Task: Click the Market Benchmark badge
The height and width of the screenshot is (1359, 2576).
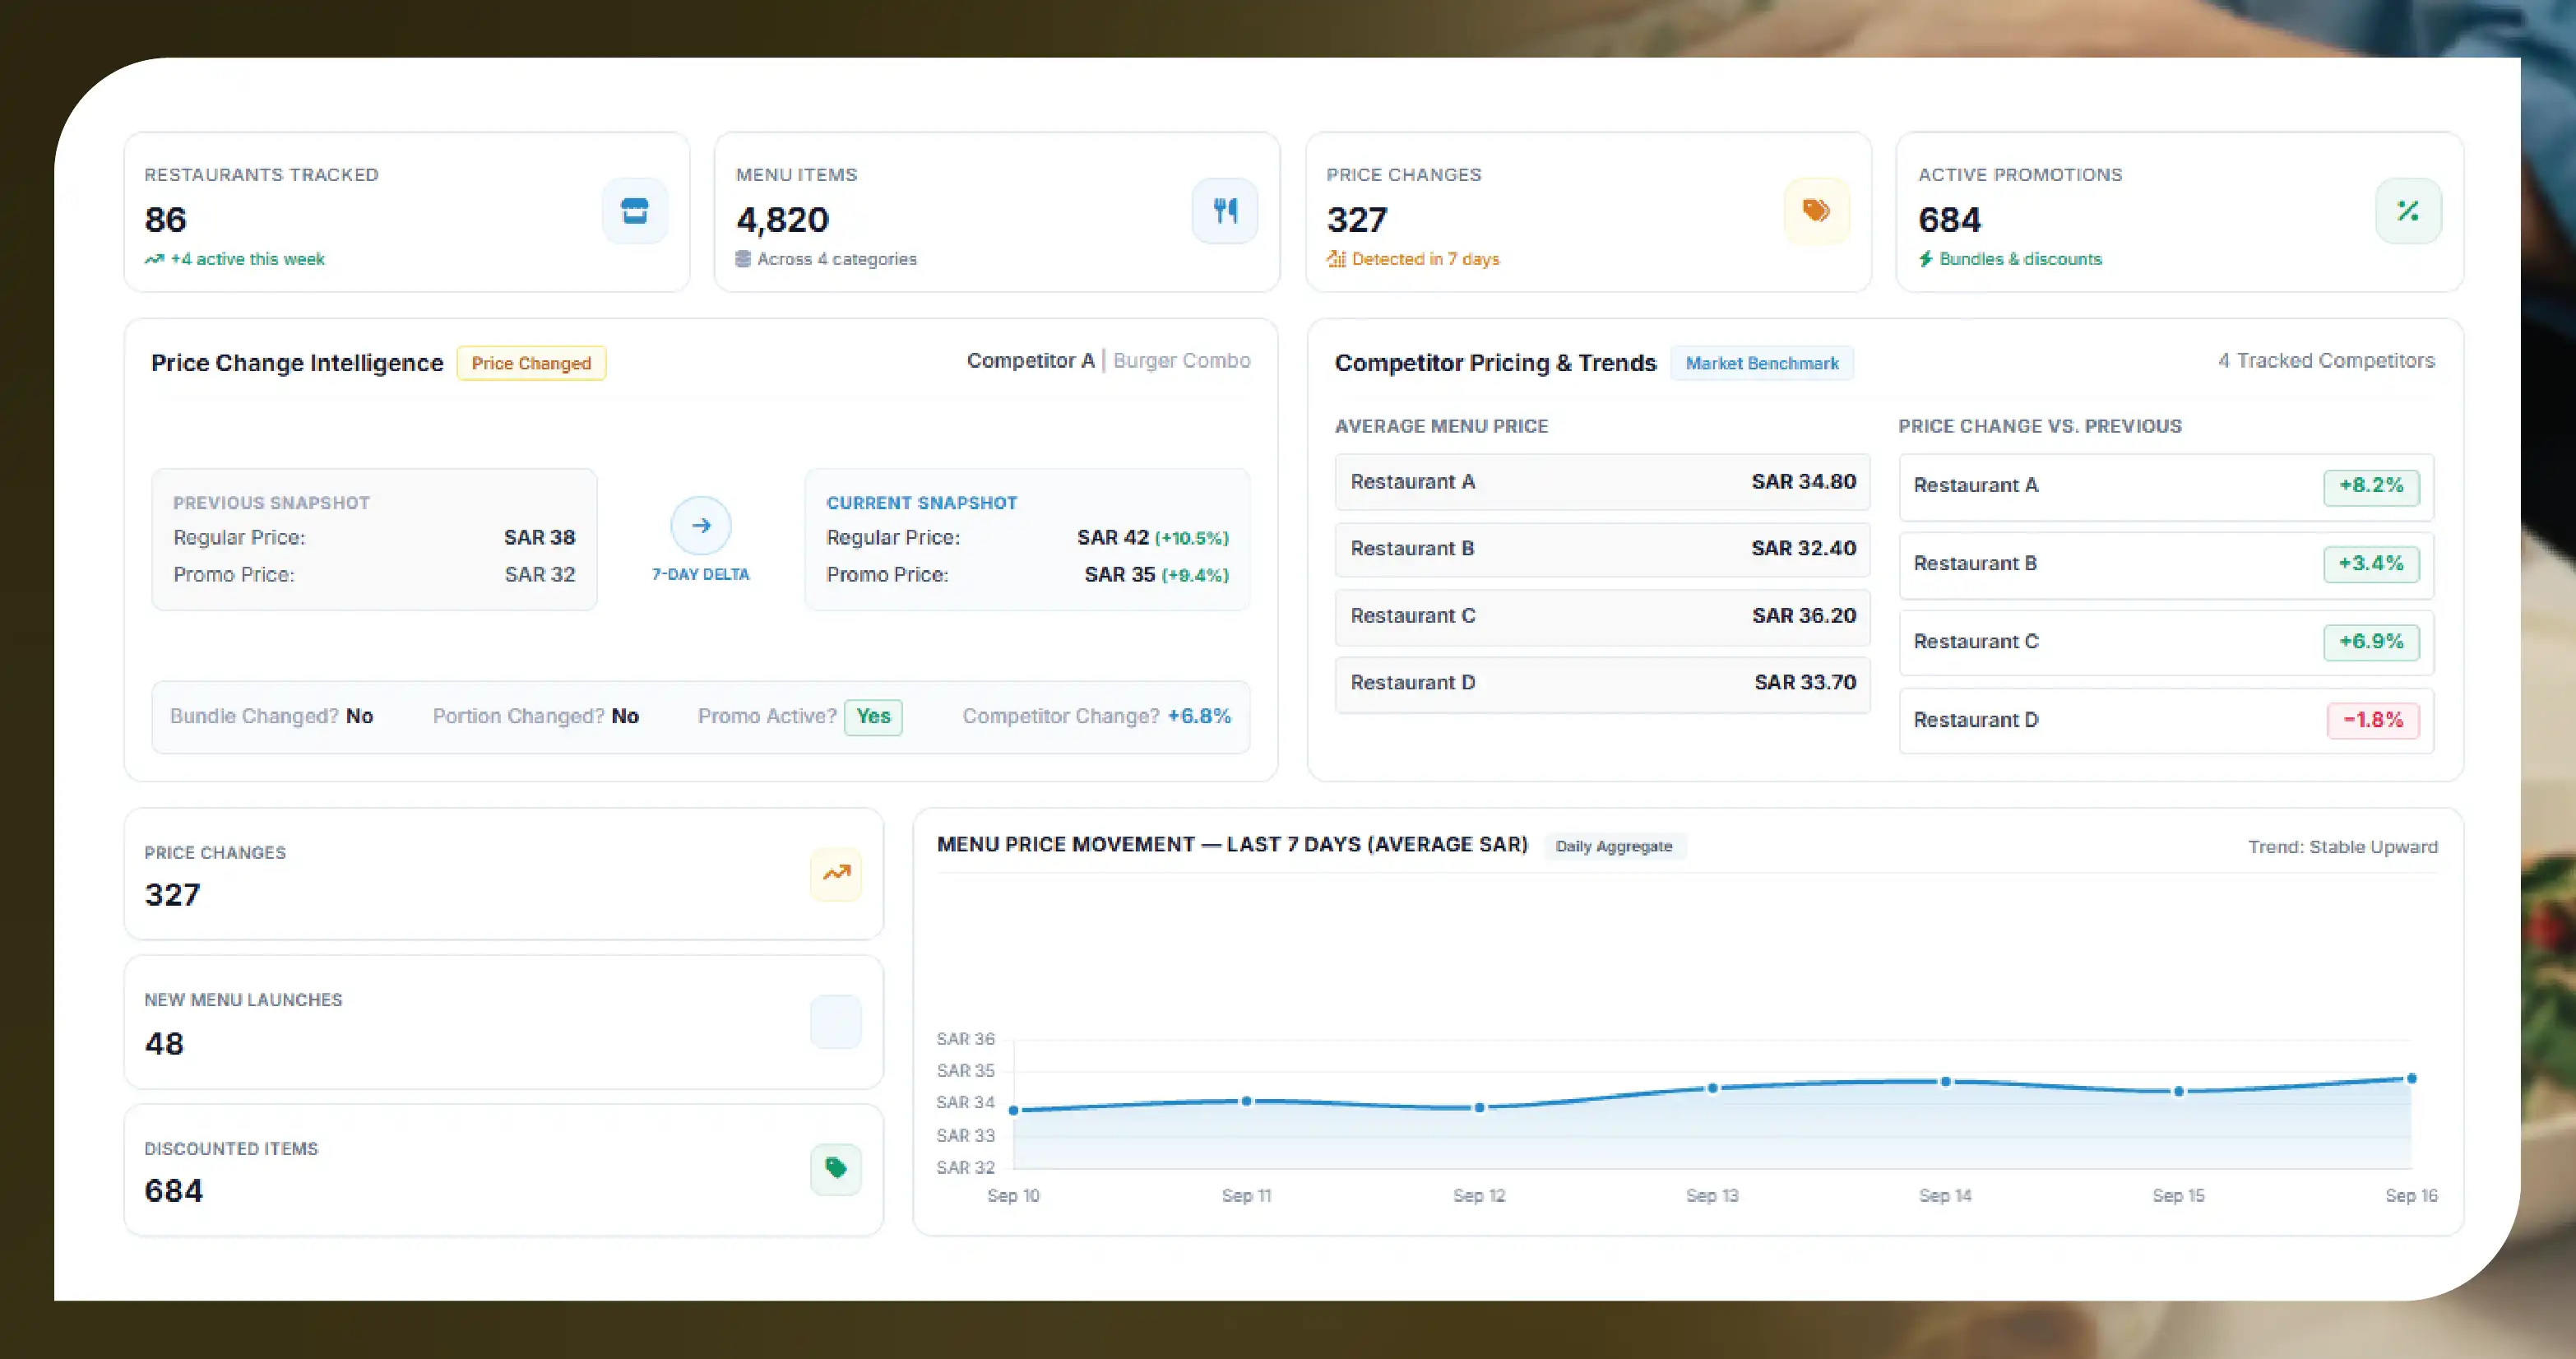Action: 1762,363
